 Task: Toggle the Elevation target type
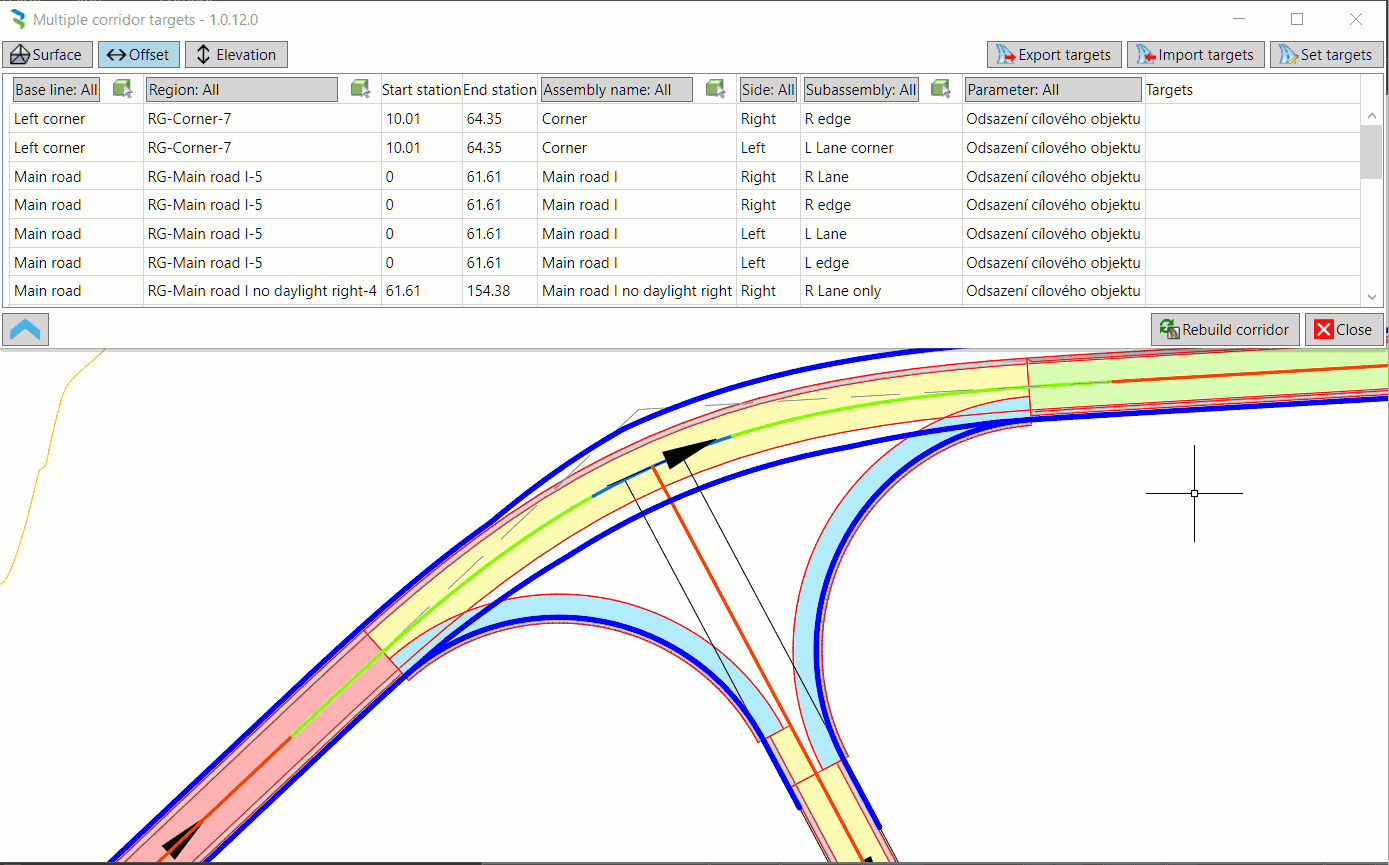coord(237,55)
